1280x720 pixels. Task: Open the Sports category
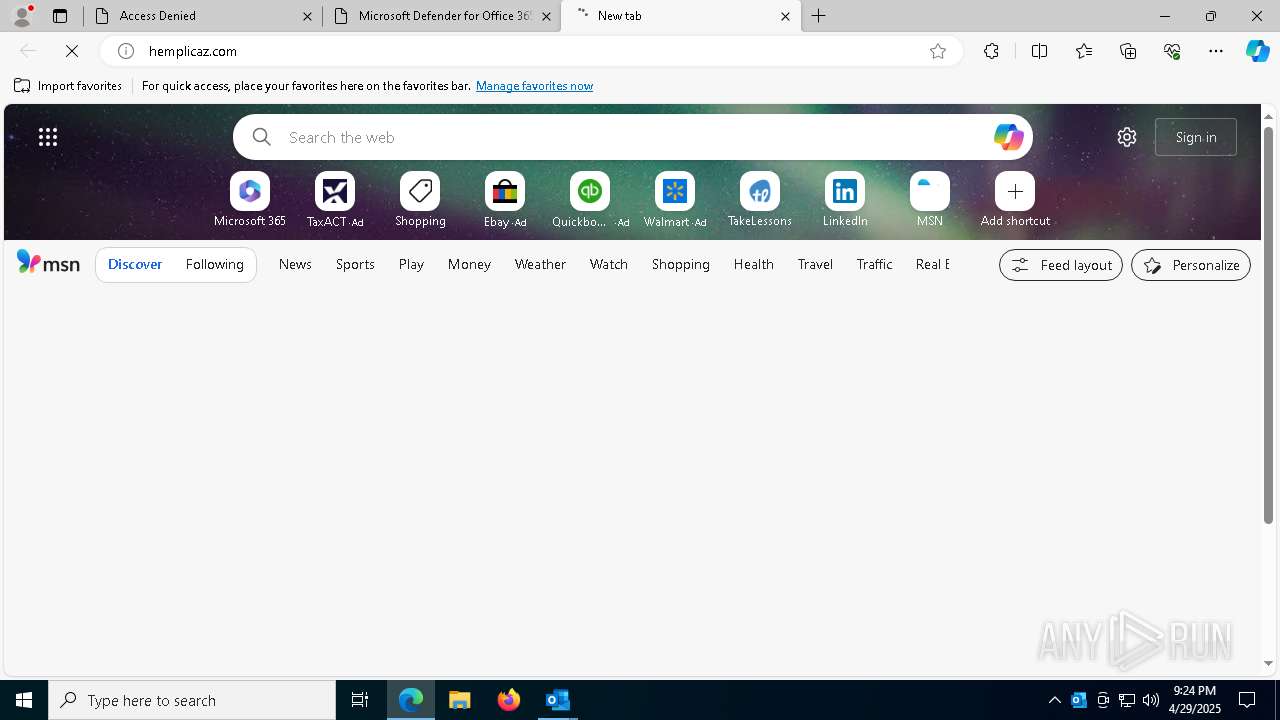pyautogui.click(x=355, y=264)
